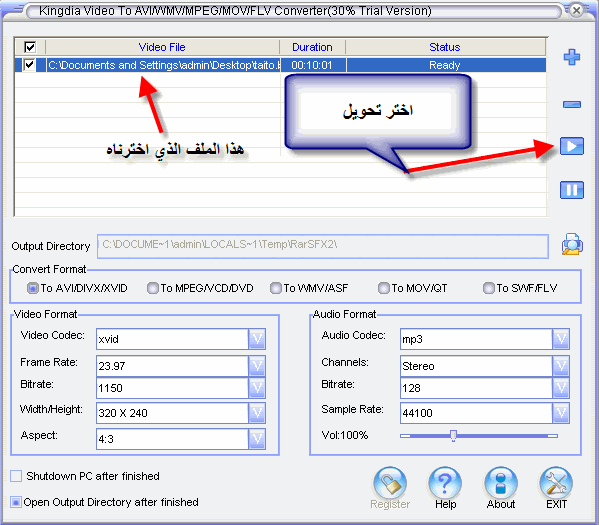Open the video Bitrate 1150 dropdown
This screenshot has height=525, width=599.
(257, 388)
